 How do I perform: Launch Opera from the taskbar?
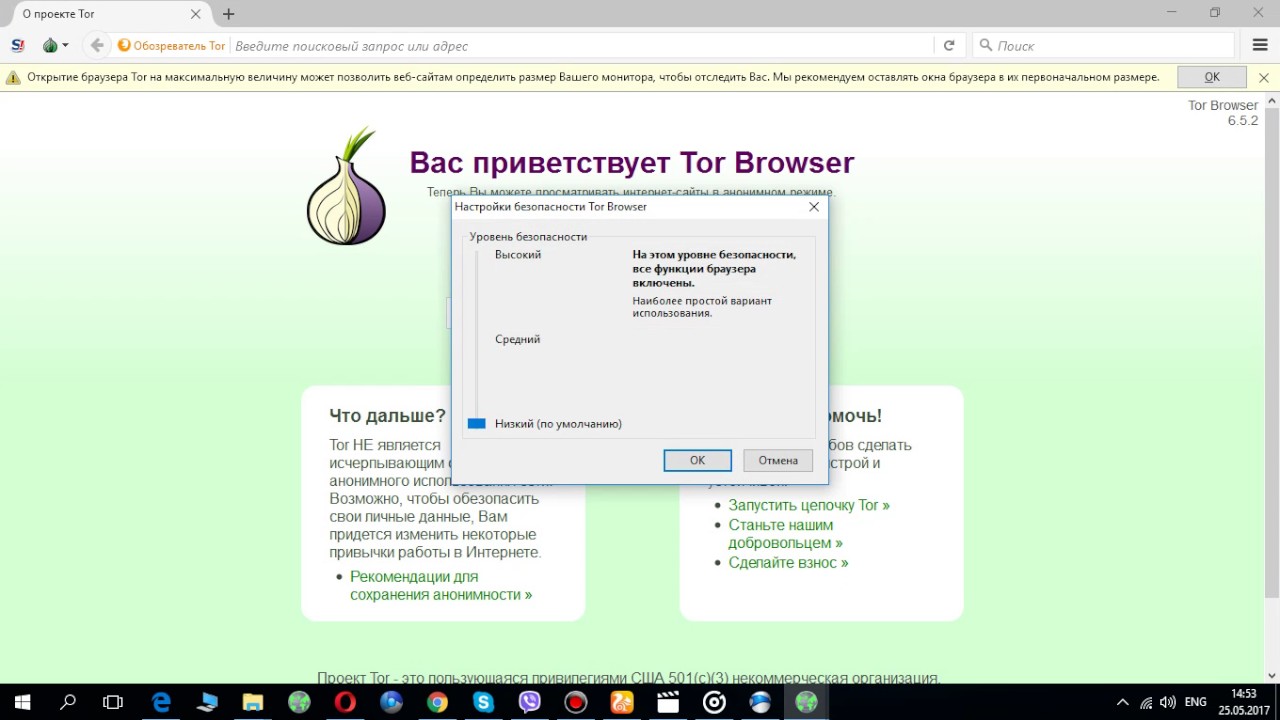[345, 702]
